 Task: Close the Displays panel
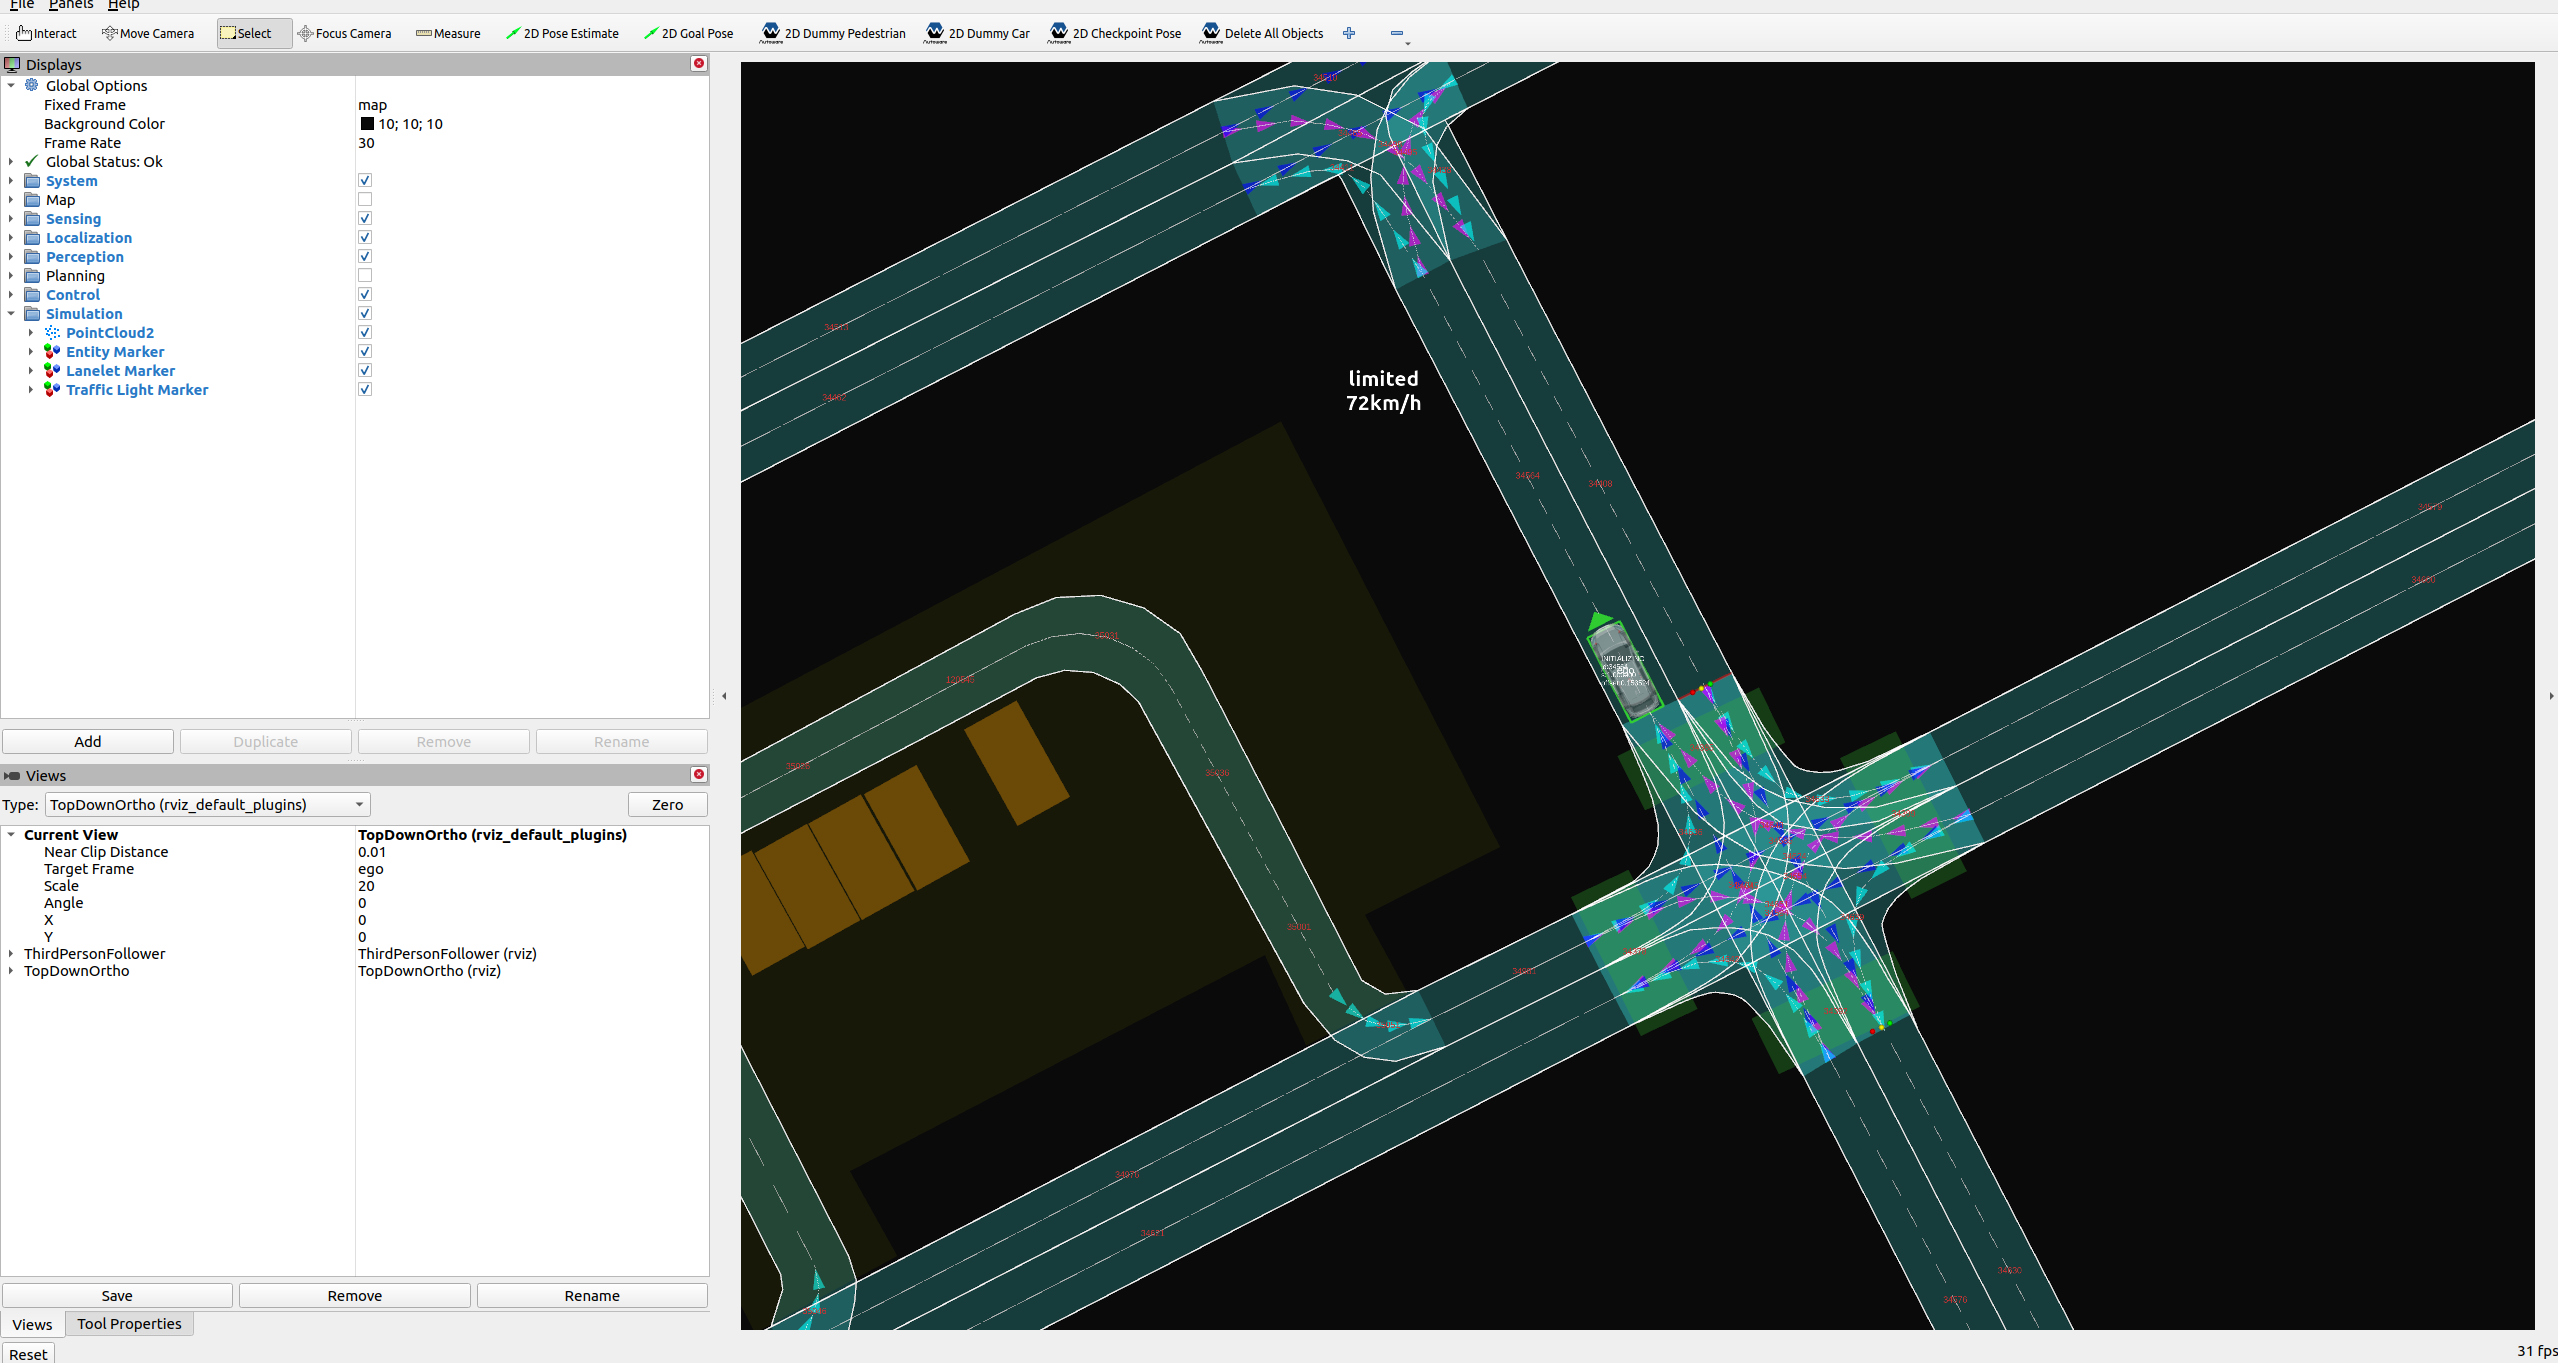[x=699, y=64]
